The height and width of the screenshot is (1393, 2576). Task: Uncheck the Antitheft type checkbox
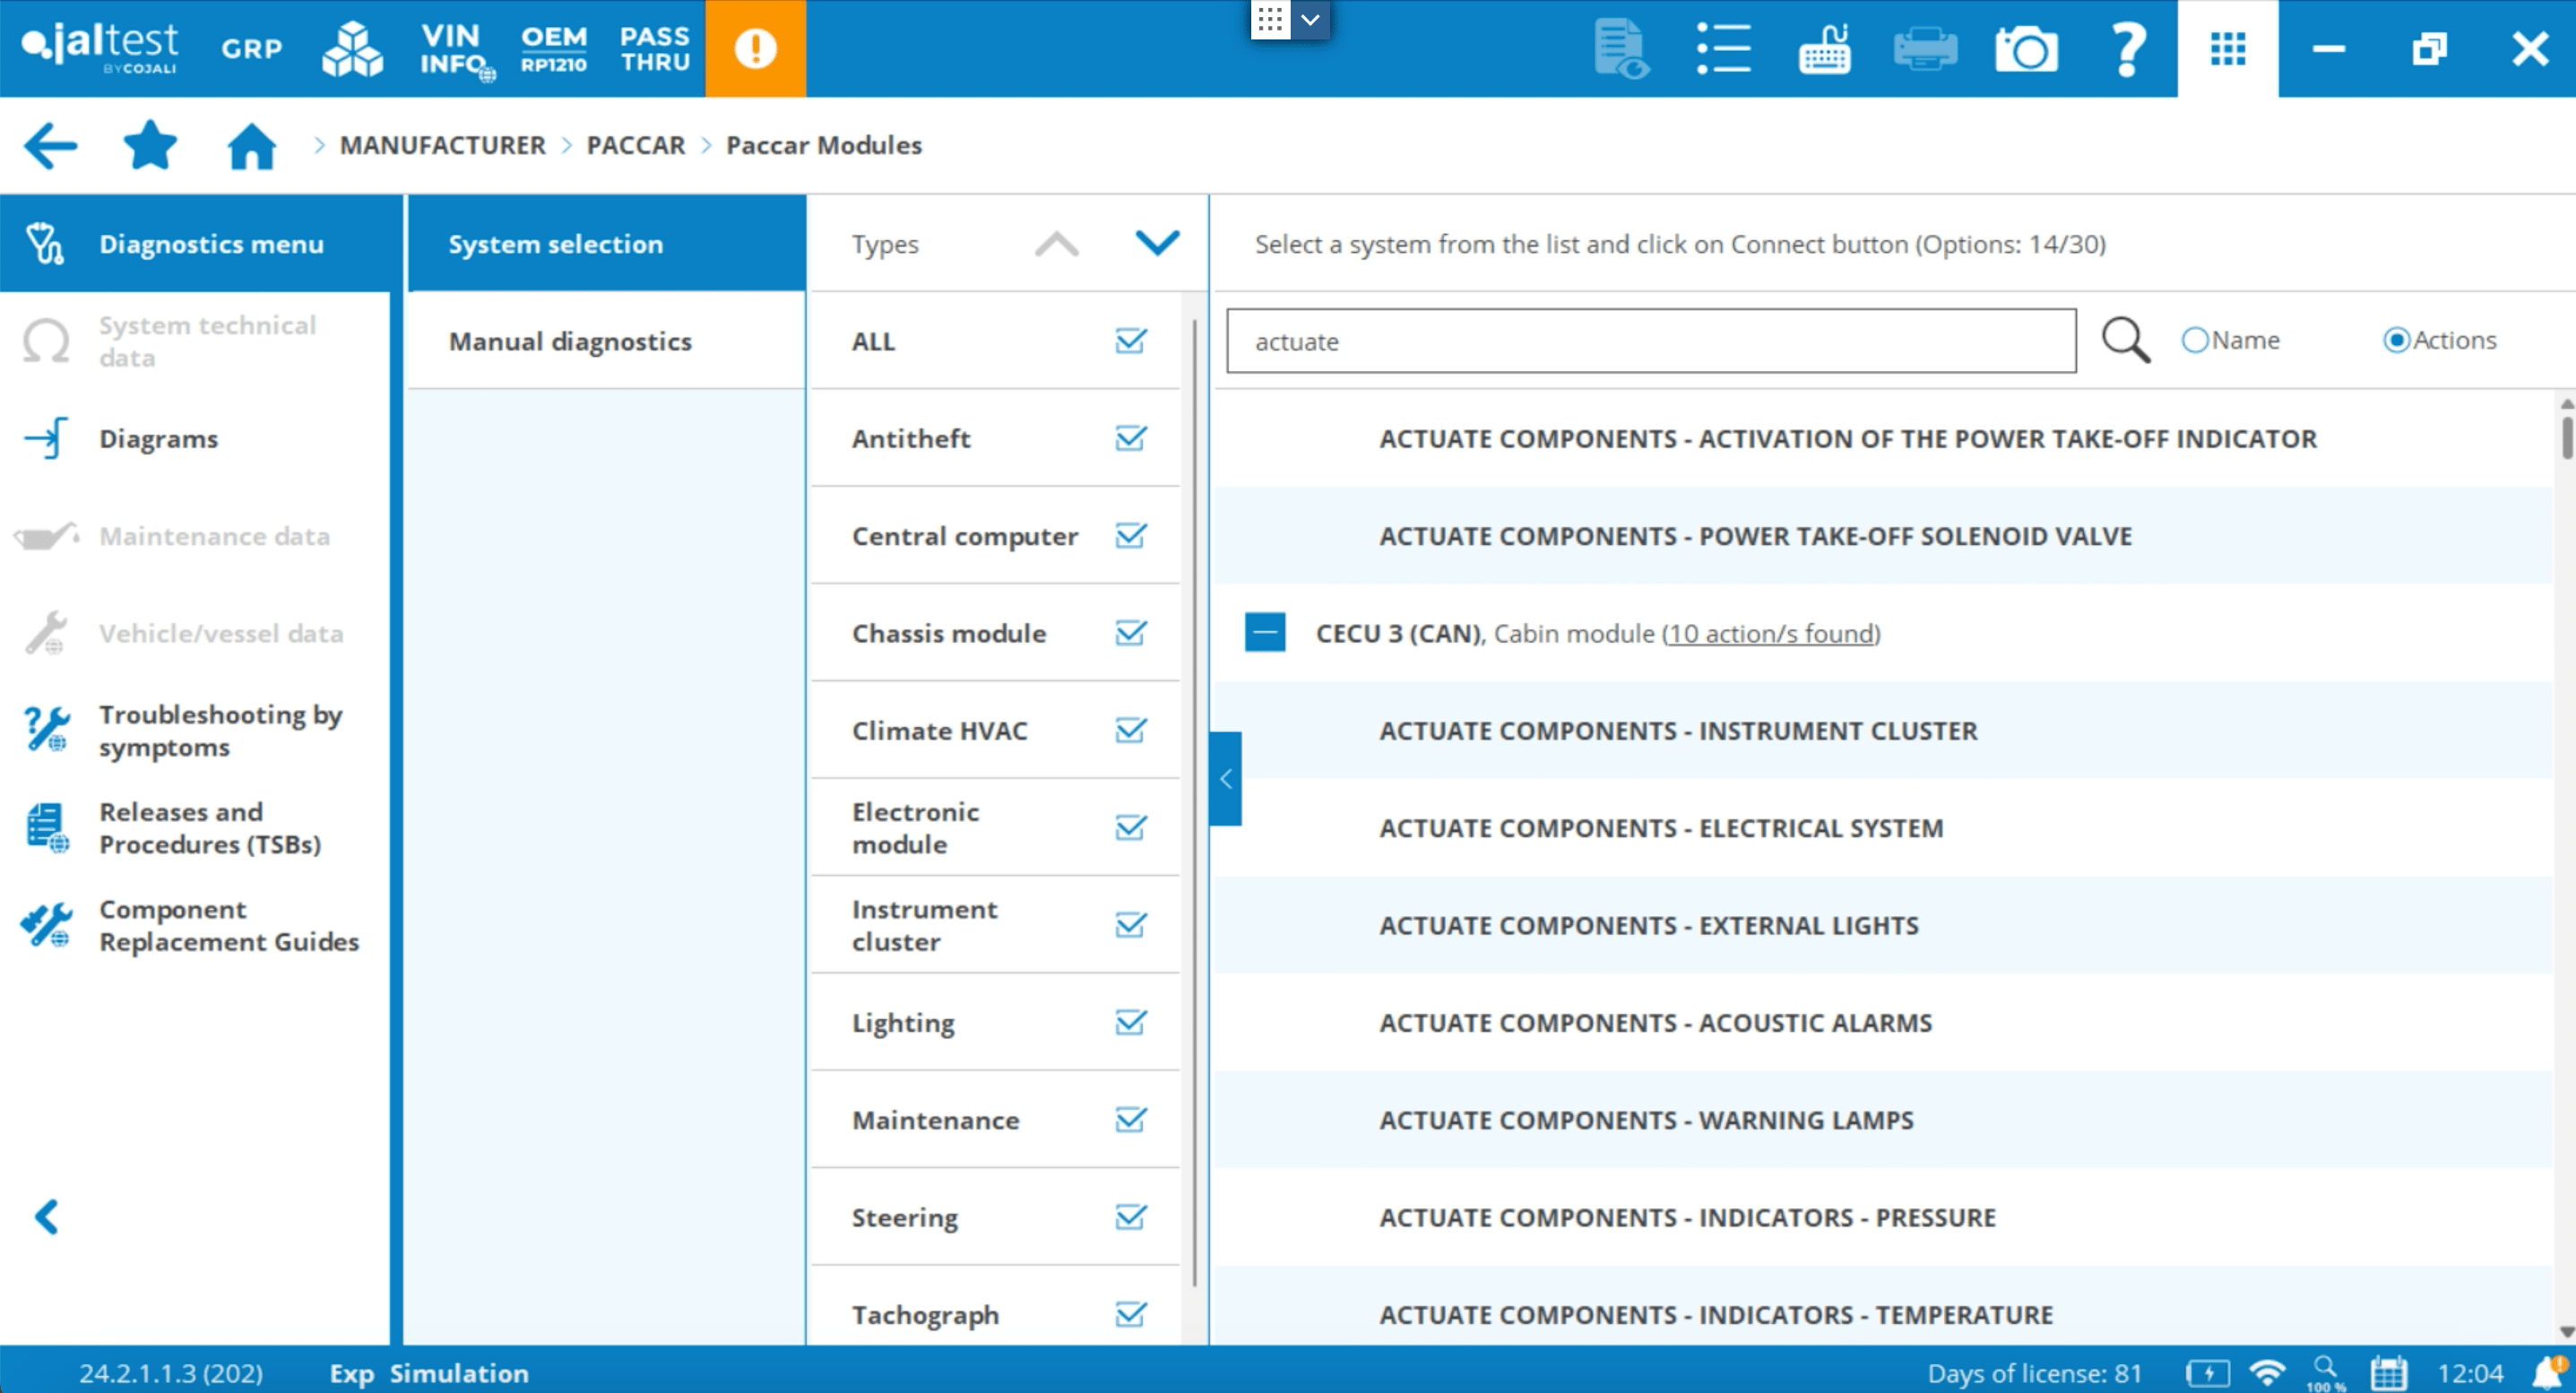[1130, 439]
